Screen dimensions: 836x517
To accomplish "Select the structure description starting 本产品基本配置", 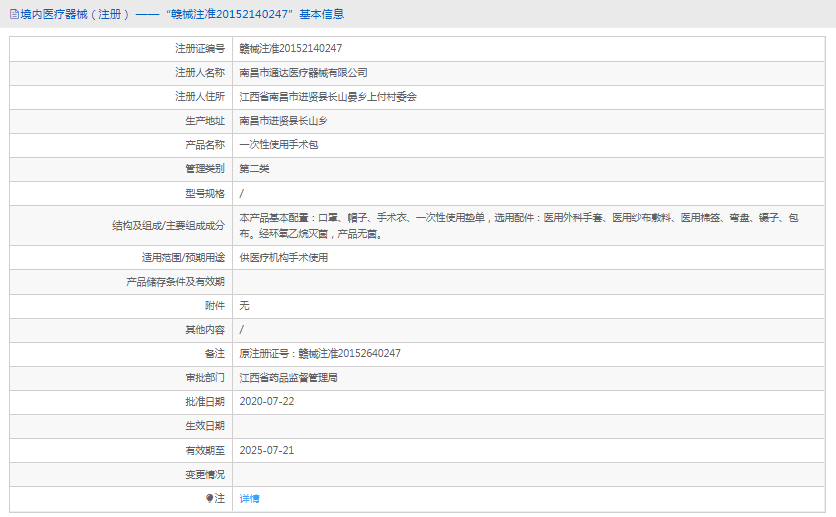I will pyautogui.click(x=519, y=225).
